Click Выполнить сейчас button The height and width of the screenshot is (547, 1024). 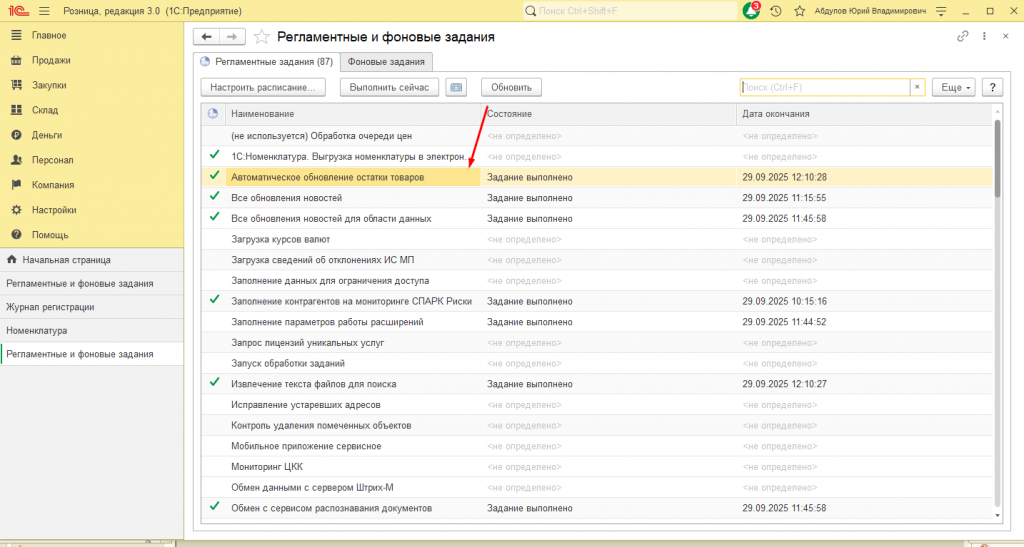tap(389, 87)
